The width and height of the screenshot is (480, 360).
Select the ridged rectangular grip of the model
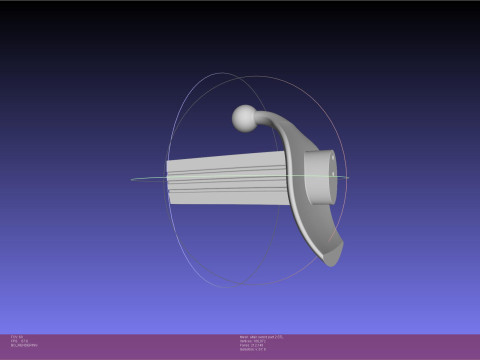pos(227,178)
